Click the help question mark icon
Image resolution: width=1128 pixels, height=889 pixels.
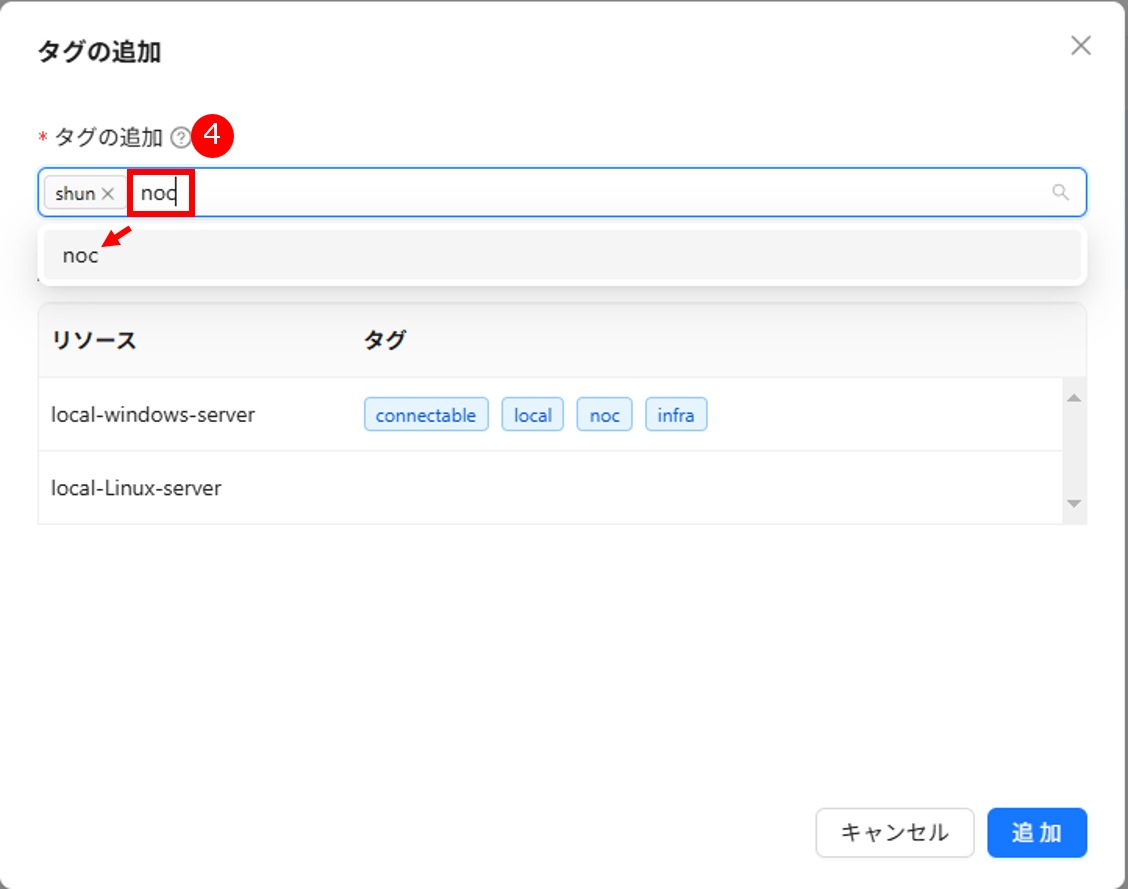[x=180, y=137]
